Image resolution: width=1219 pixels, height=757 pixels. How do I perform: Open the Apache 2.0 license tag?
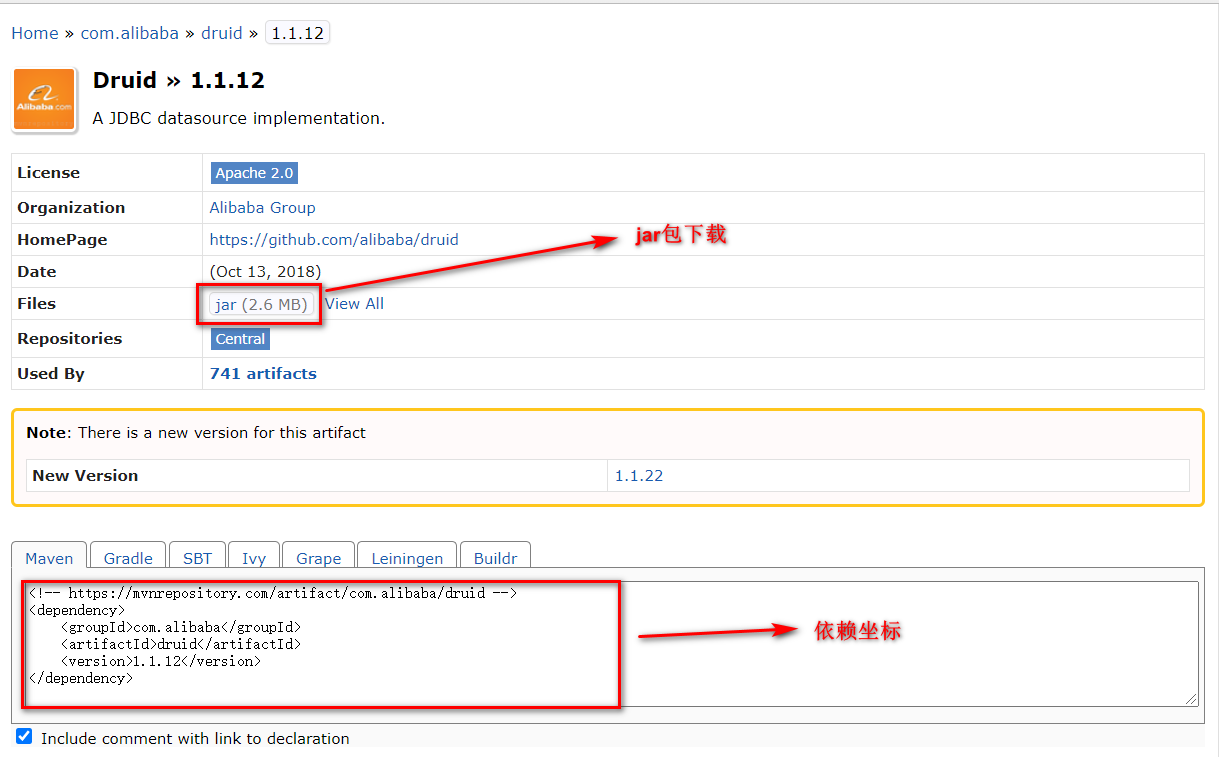click(x=255, y=173)
